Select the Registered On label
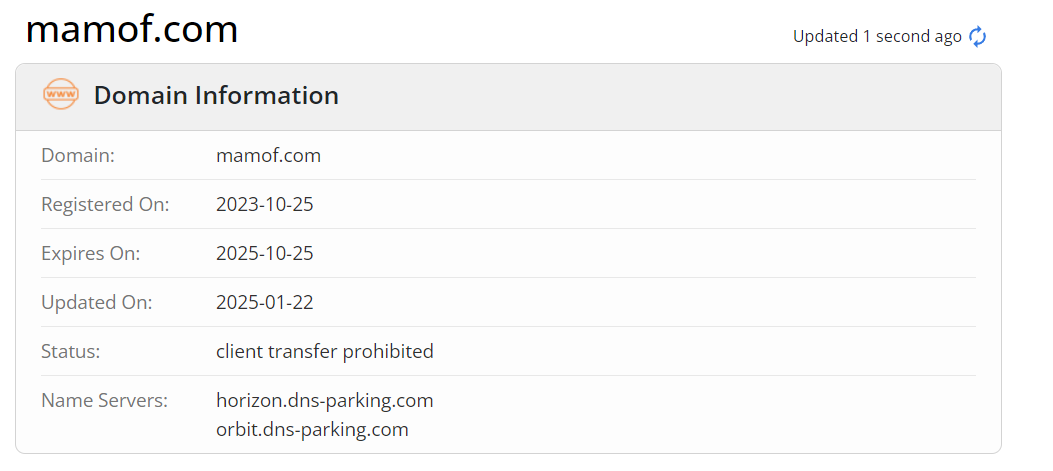1053x471 pixels. 105,205
